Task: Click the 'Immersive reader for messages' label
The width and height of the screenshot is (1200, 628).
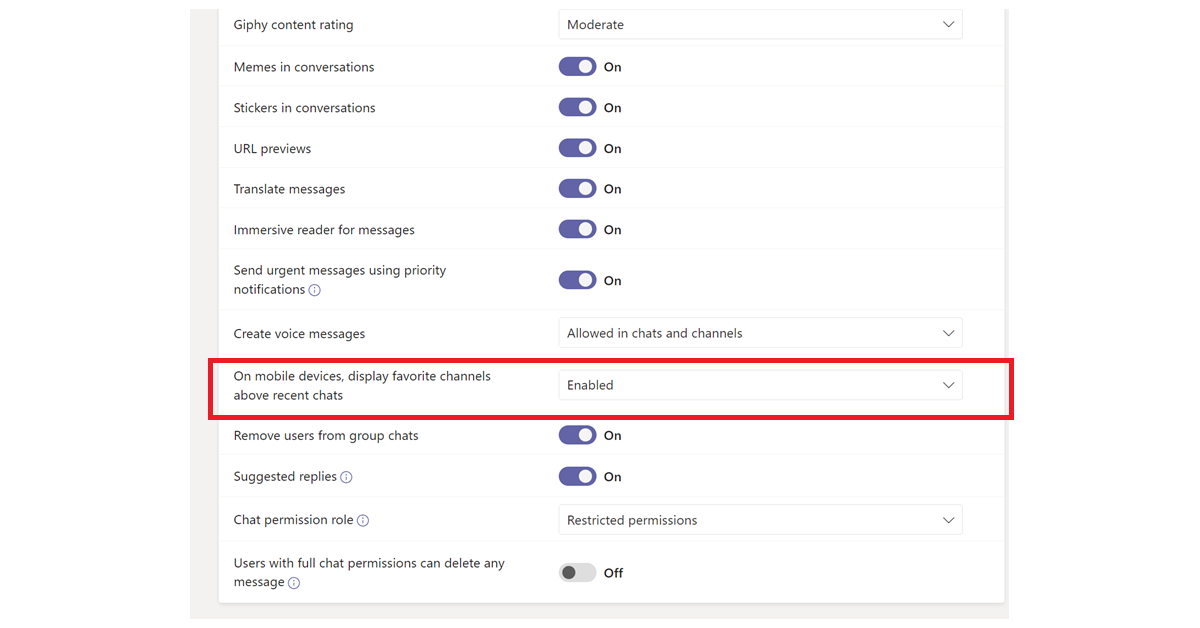Action: (x=324, y=230)
